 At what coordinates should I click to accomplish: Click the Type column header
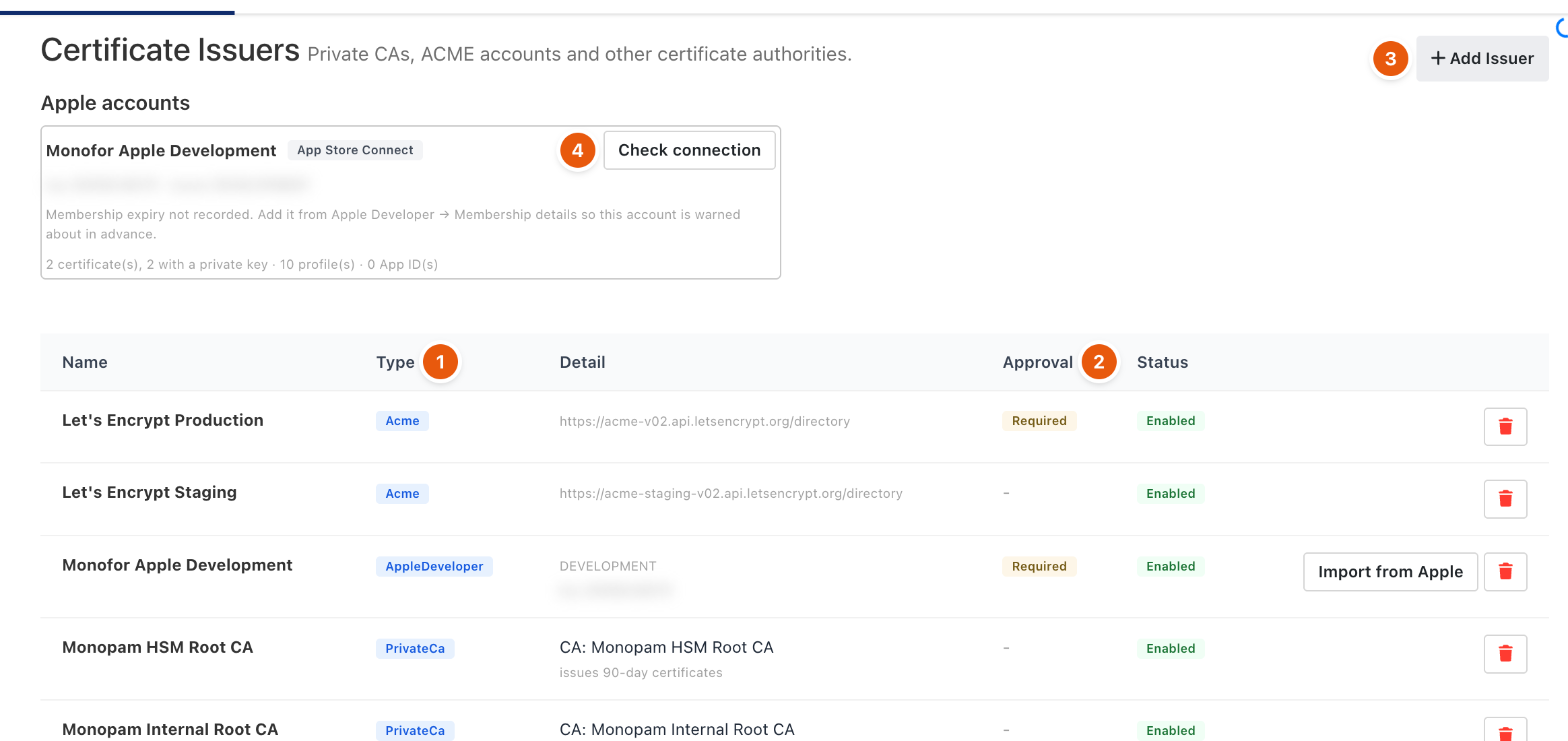pos(395,362)
